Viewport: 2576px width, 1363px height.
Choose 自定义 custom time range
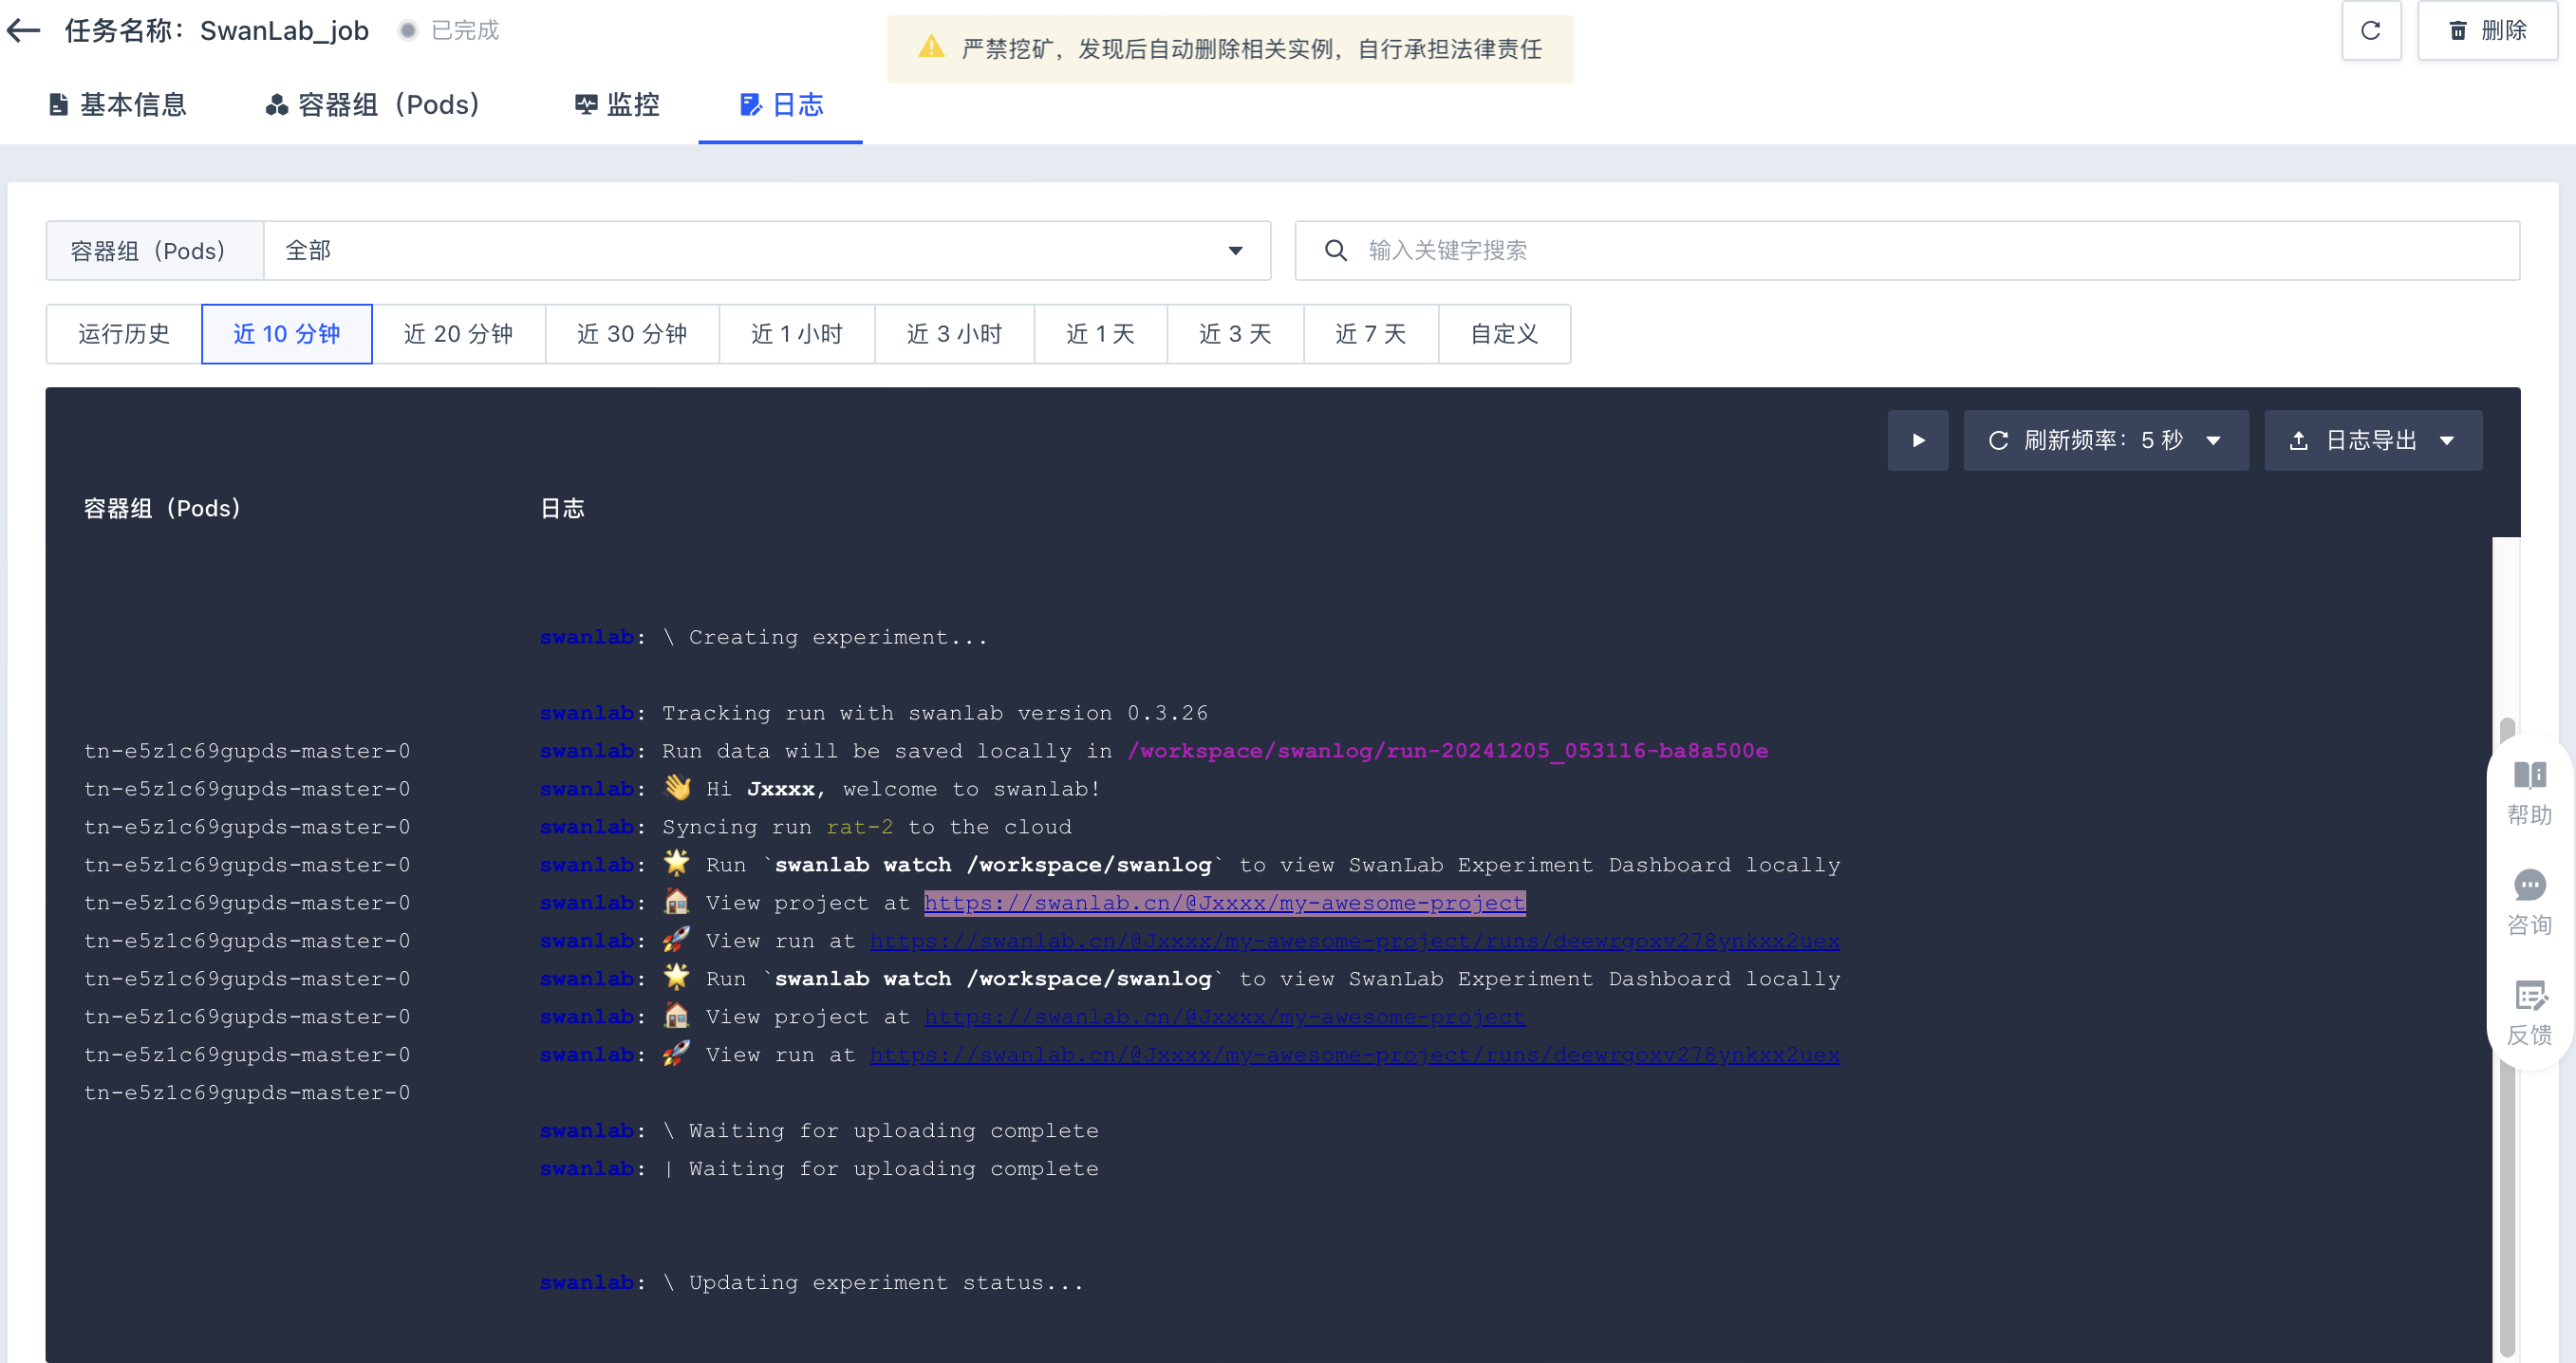click(1505, 334)
